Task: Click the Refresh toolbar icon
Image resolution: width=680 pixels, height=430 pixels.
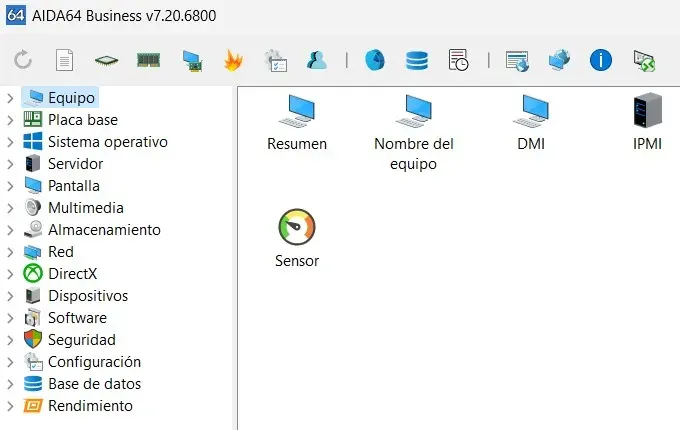Action: pyautogui.click(x=23, y=60)
